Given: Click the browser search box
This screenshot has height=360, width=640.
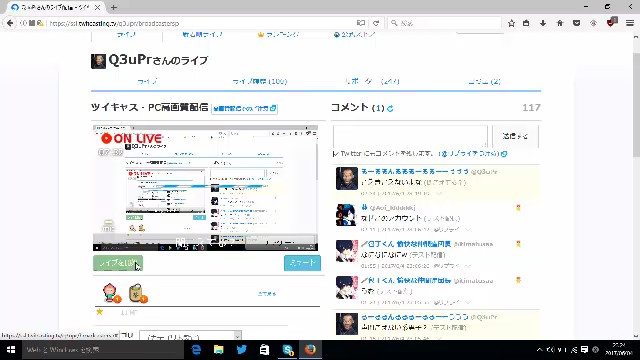Looking at the screenshot, I should pyautogui.click(x=445, y=23).
